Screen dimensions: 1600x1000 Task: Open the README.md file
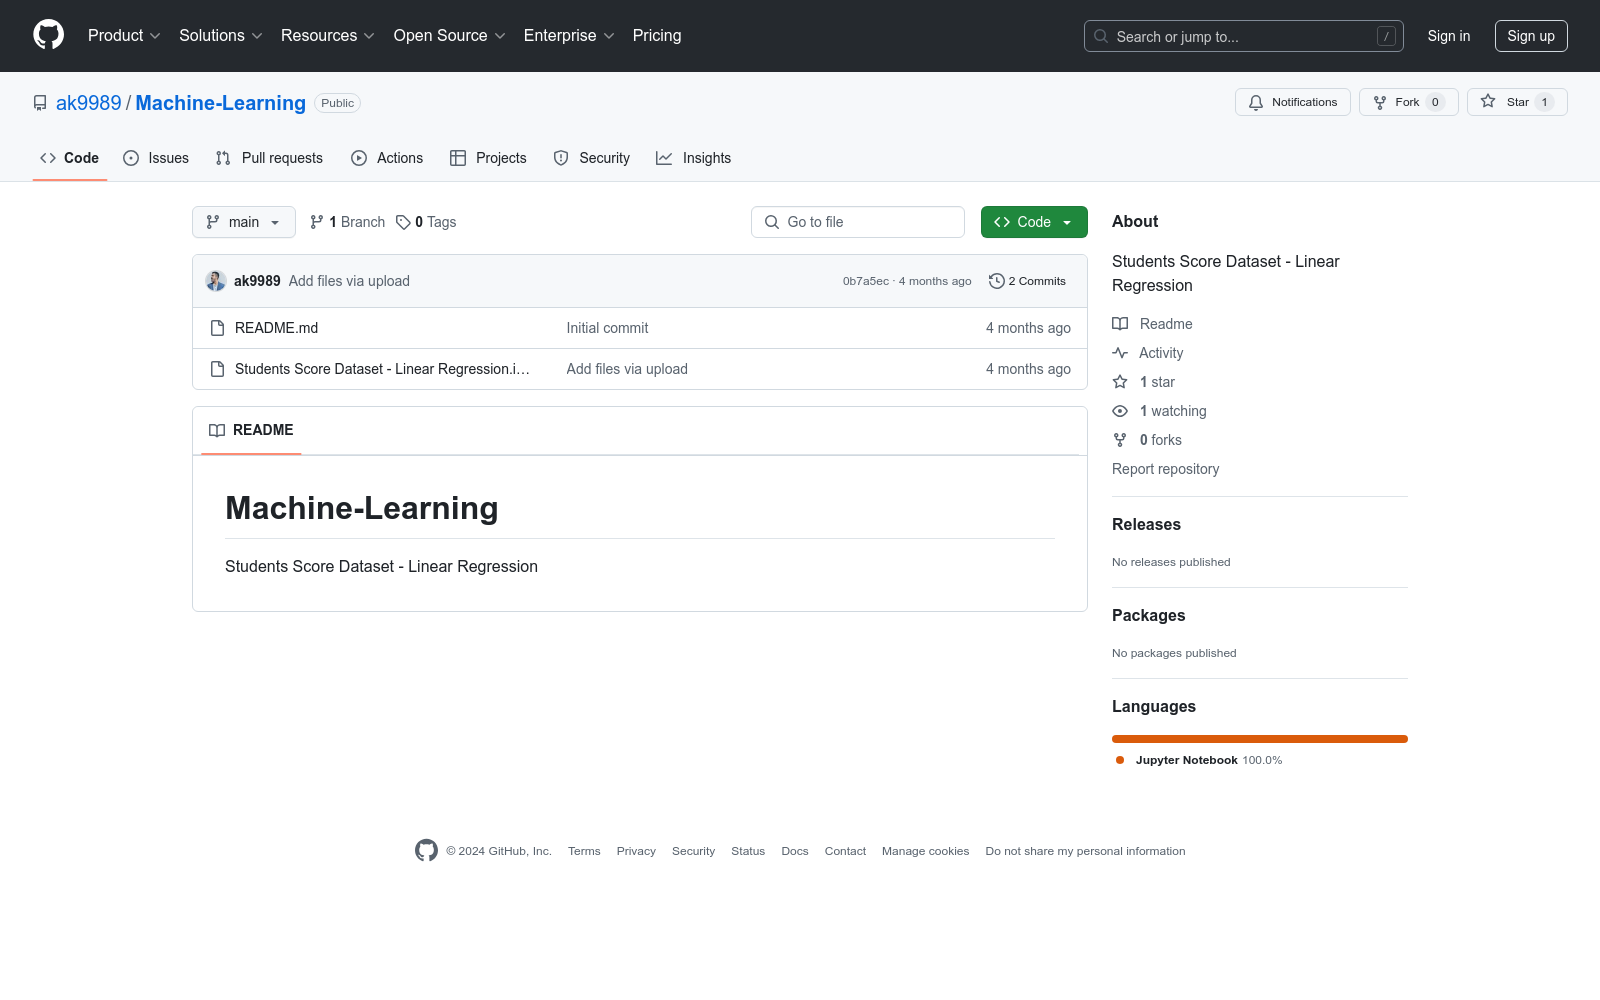pos(276,328)
